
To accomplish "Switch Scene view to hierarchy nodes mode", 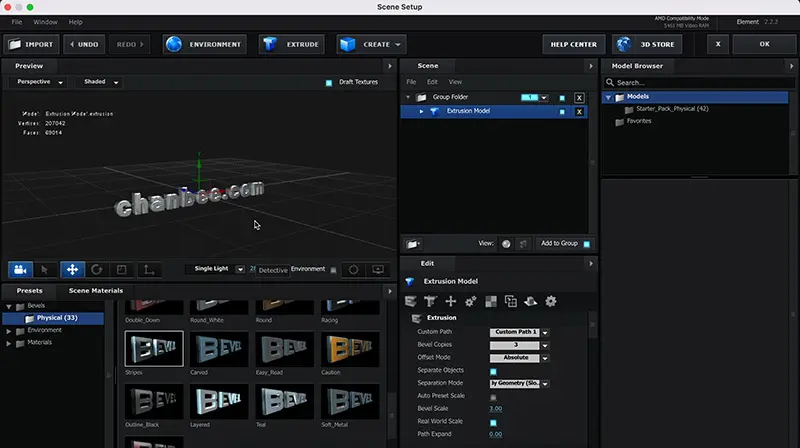I will pos(523,244).
